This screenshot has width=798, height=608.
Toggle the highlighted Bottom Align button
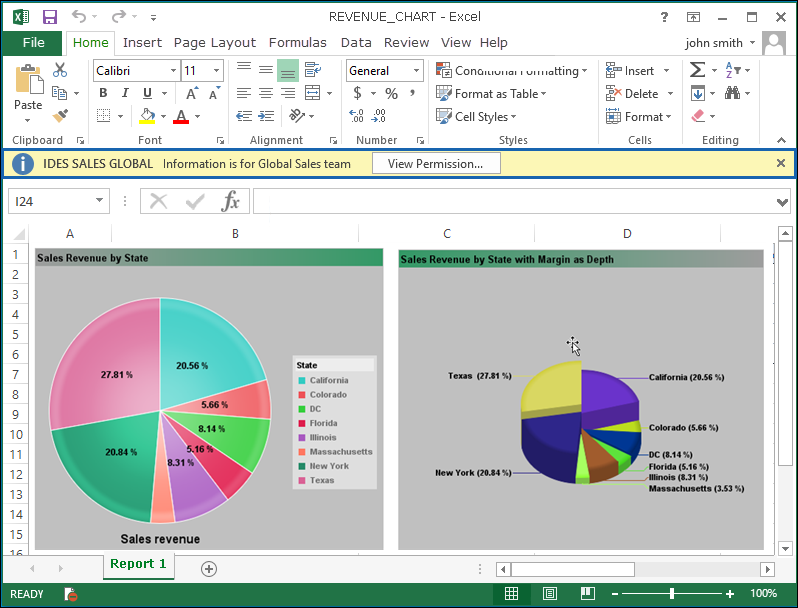(288, 70)
